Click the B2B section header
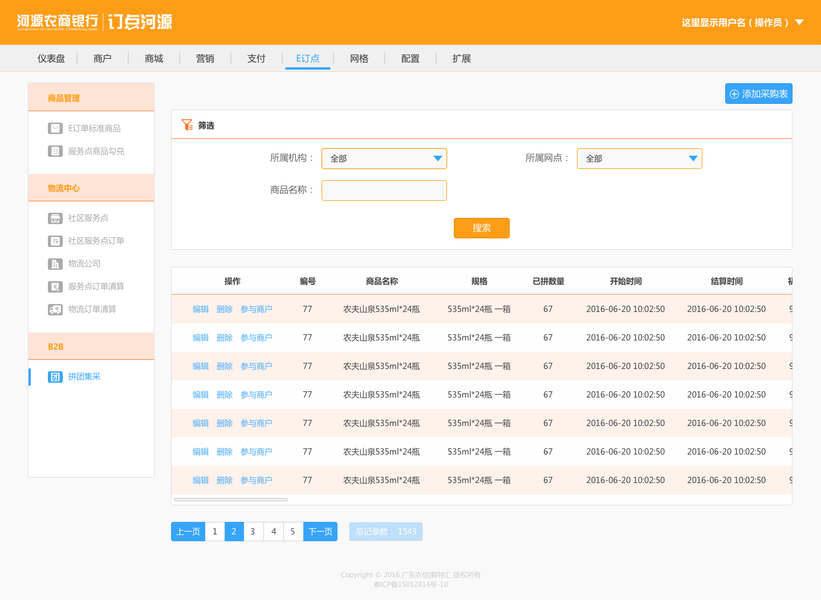 pos(91,347)
